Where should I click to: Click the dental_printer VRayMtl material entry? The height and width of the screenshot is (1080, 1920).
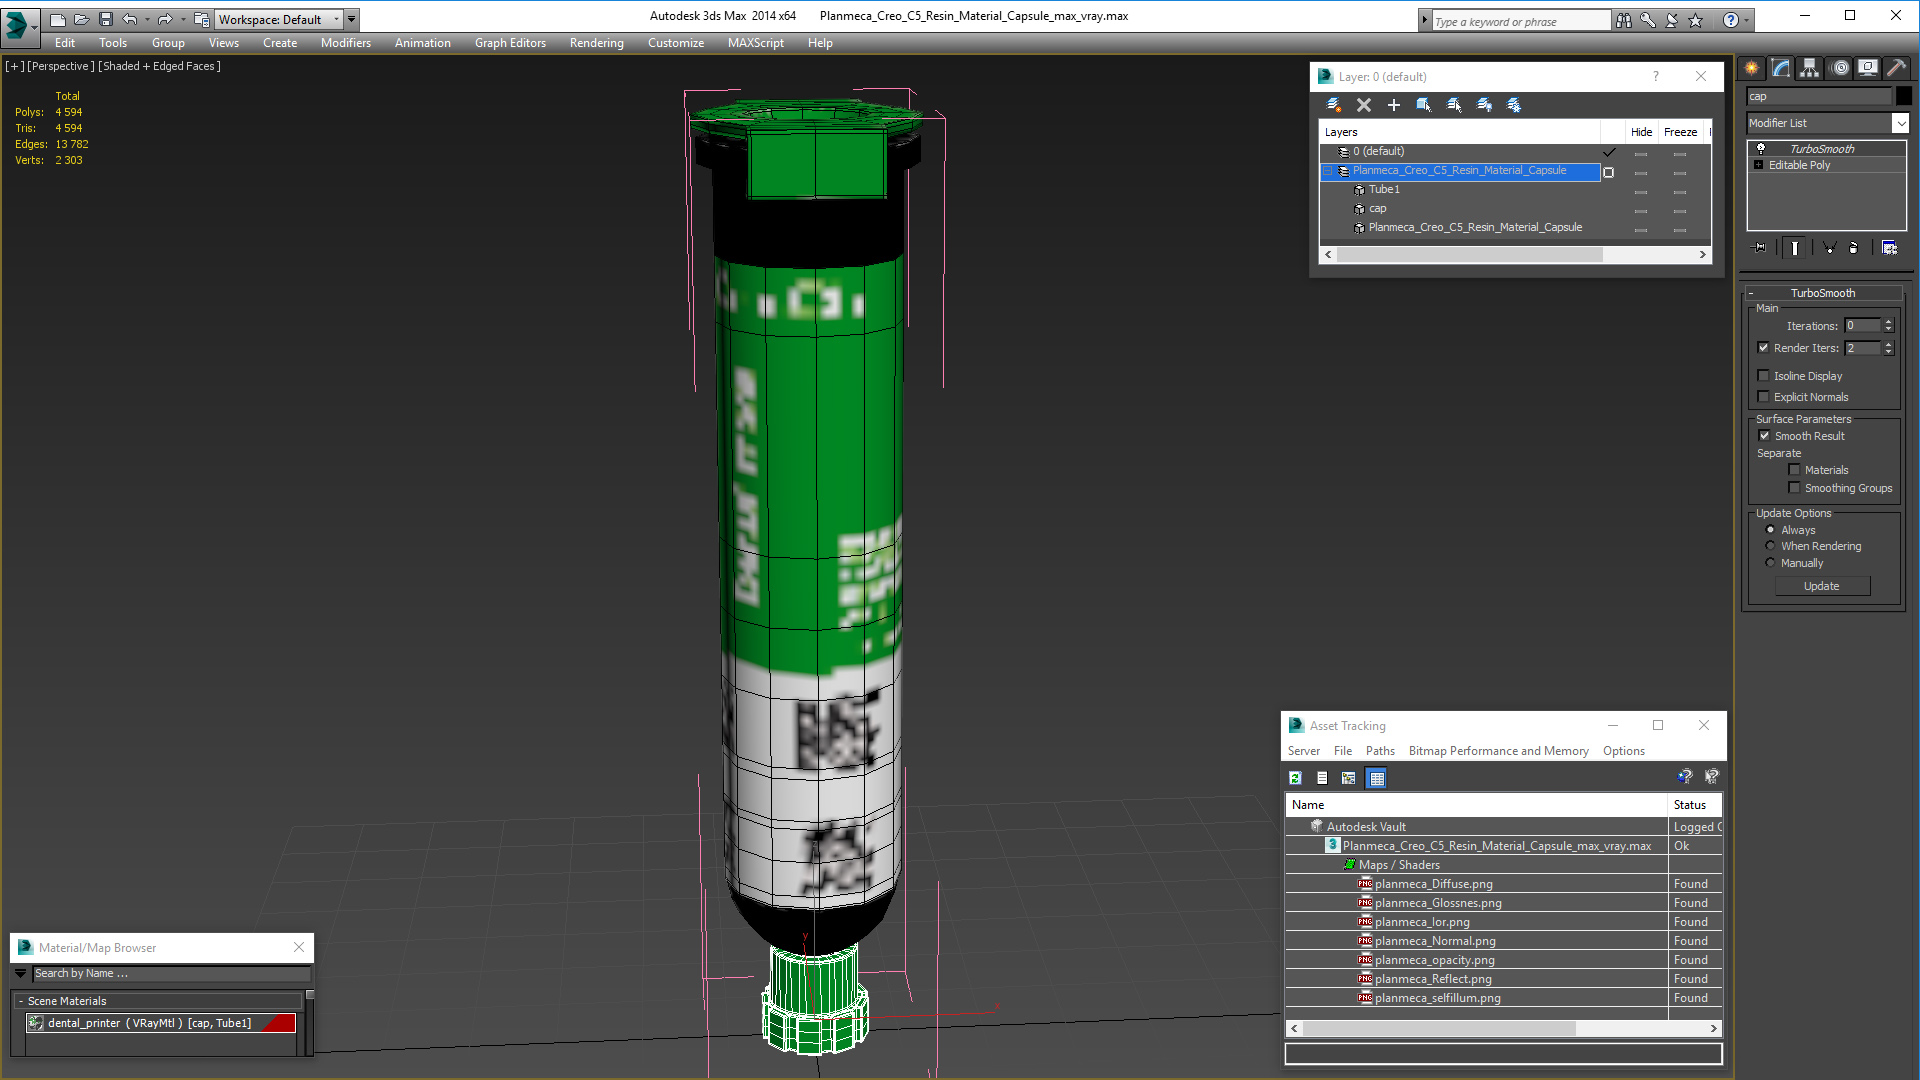coord(160,1023)
